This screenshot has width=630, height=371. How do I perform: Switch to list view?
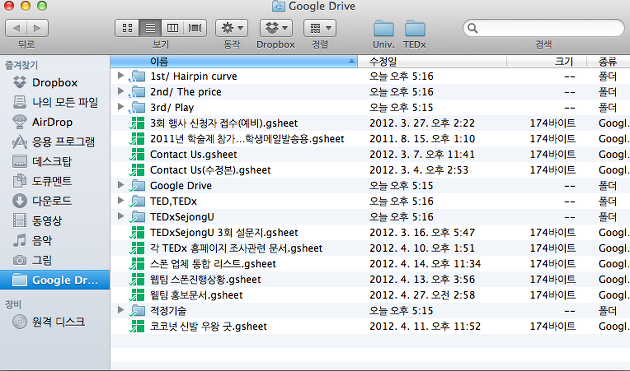[x=150, y=28]
